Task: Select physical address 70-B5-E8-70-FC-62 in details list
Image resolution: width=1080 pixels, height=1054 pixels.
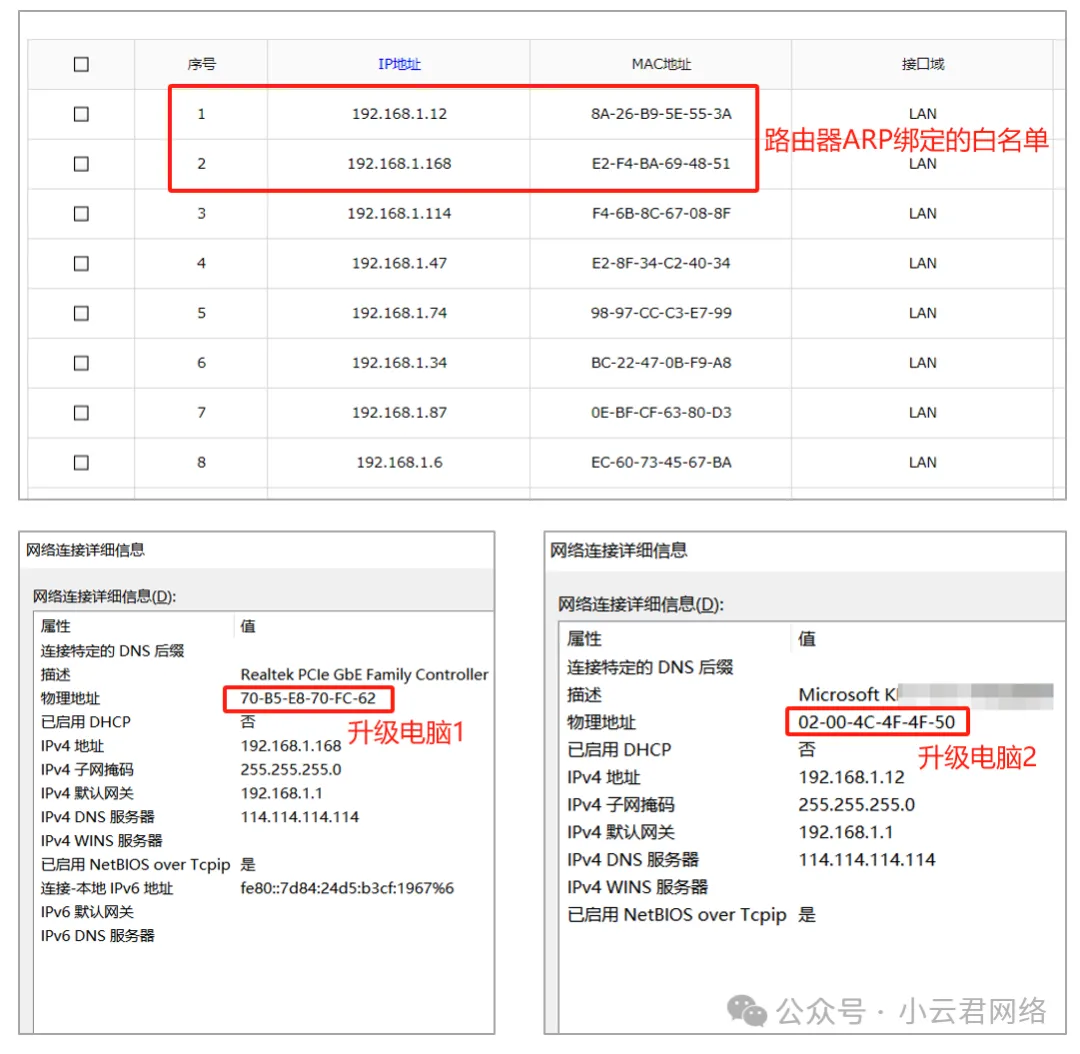Action: tap(308, 698)
